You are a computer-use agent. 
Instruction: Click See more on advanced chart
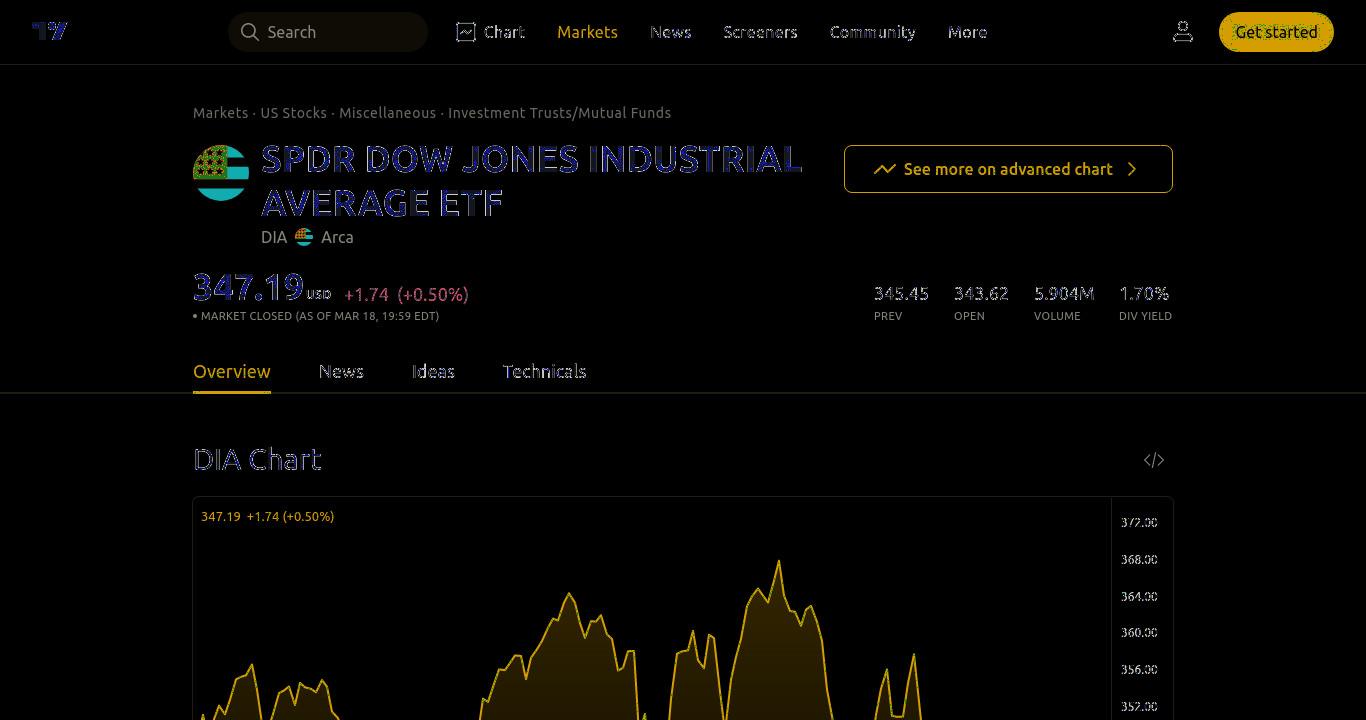(1008, 169)
